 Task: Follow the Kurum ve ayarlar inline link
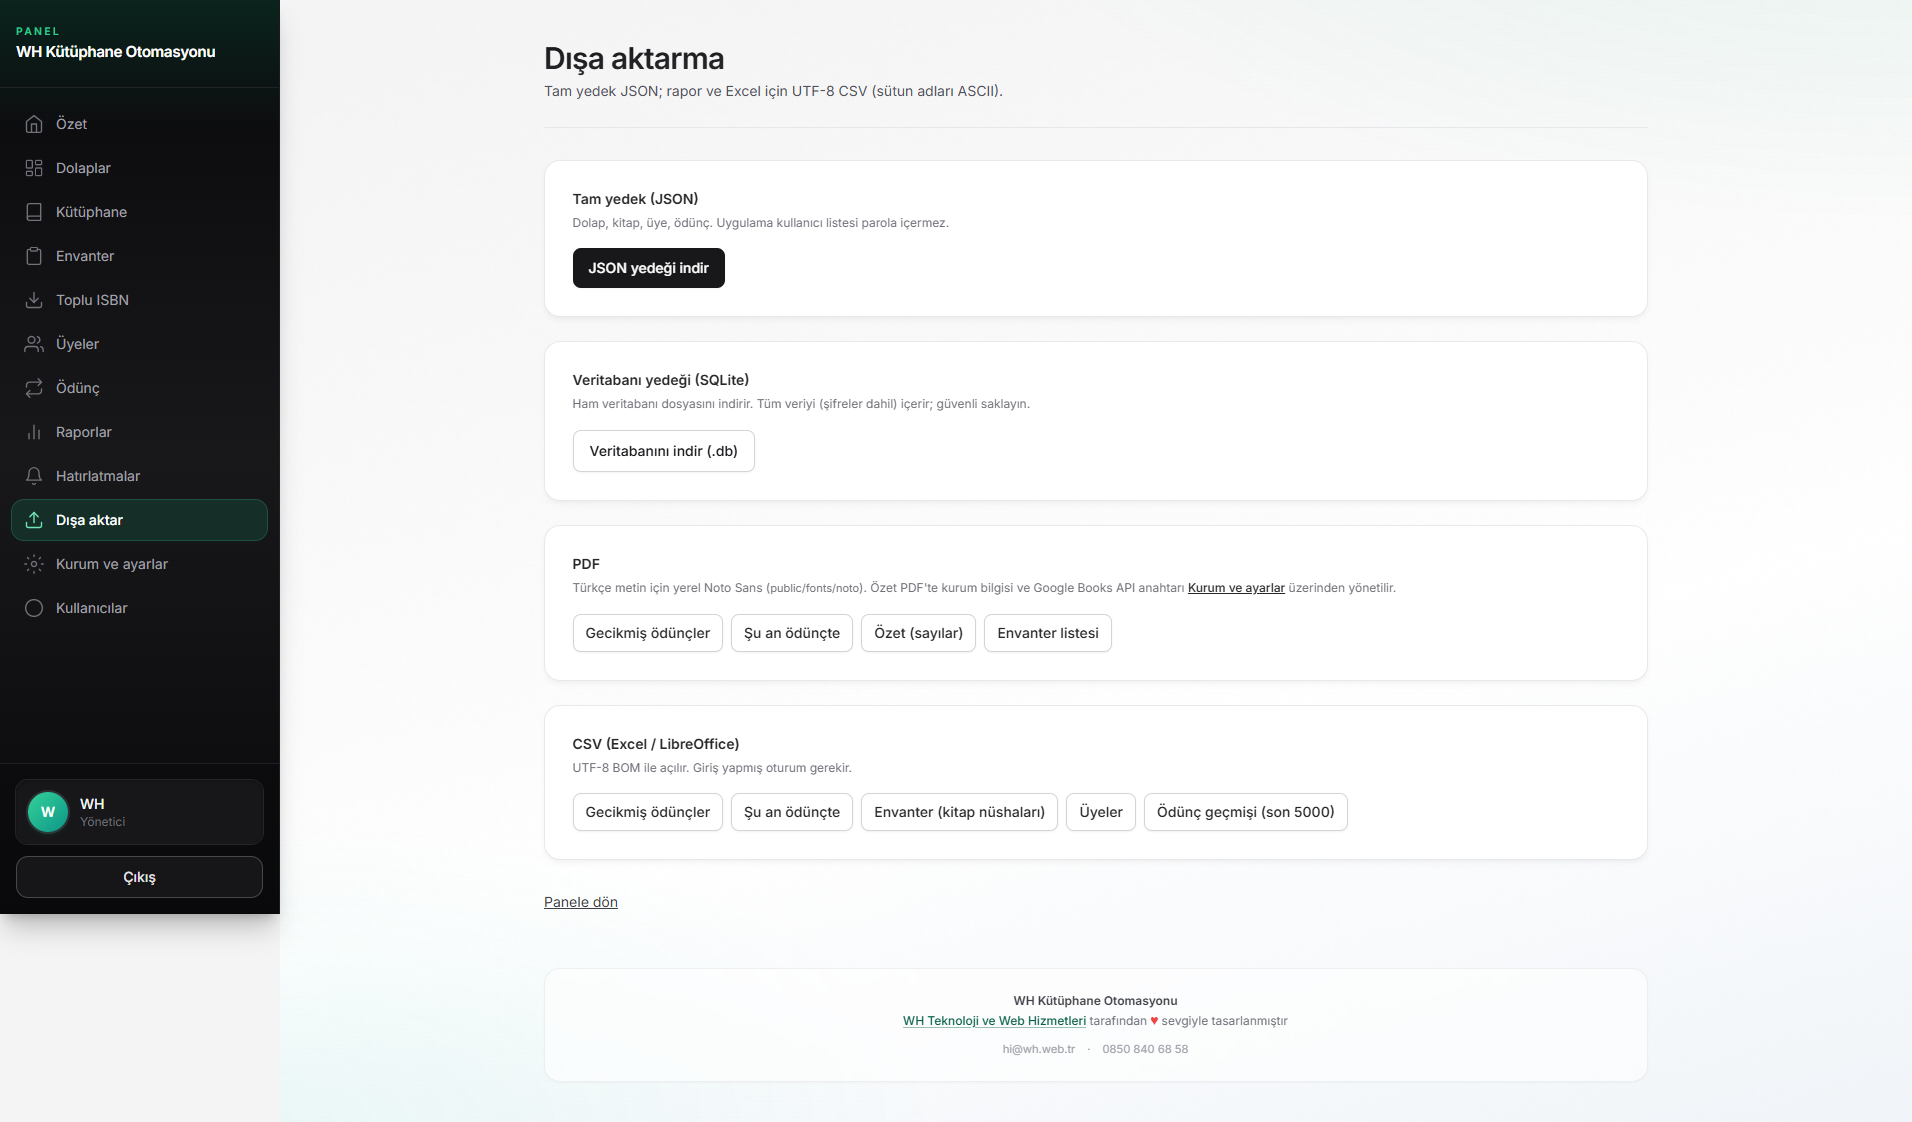tap(1236, 588)
